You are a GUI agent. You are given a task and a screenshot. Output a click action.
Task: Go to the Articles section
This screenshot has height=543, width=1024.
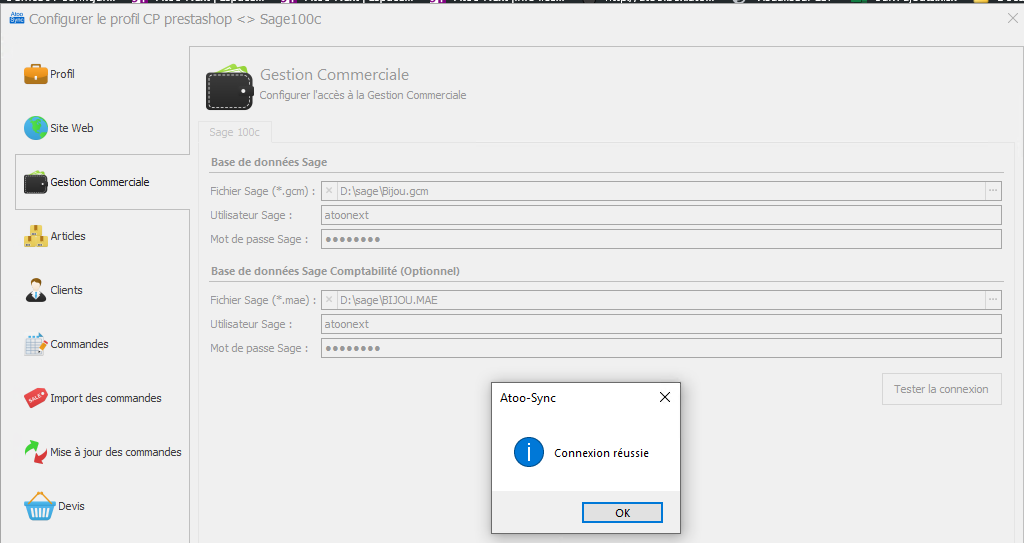coord(68,236)
